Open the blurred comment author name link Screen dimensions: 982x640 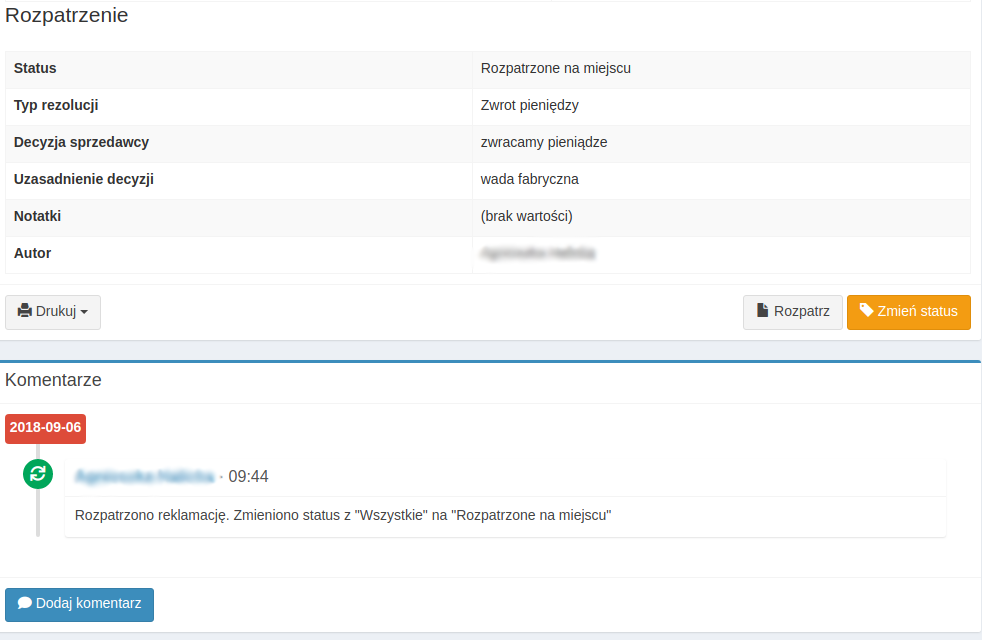click(x=145, y=477)
